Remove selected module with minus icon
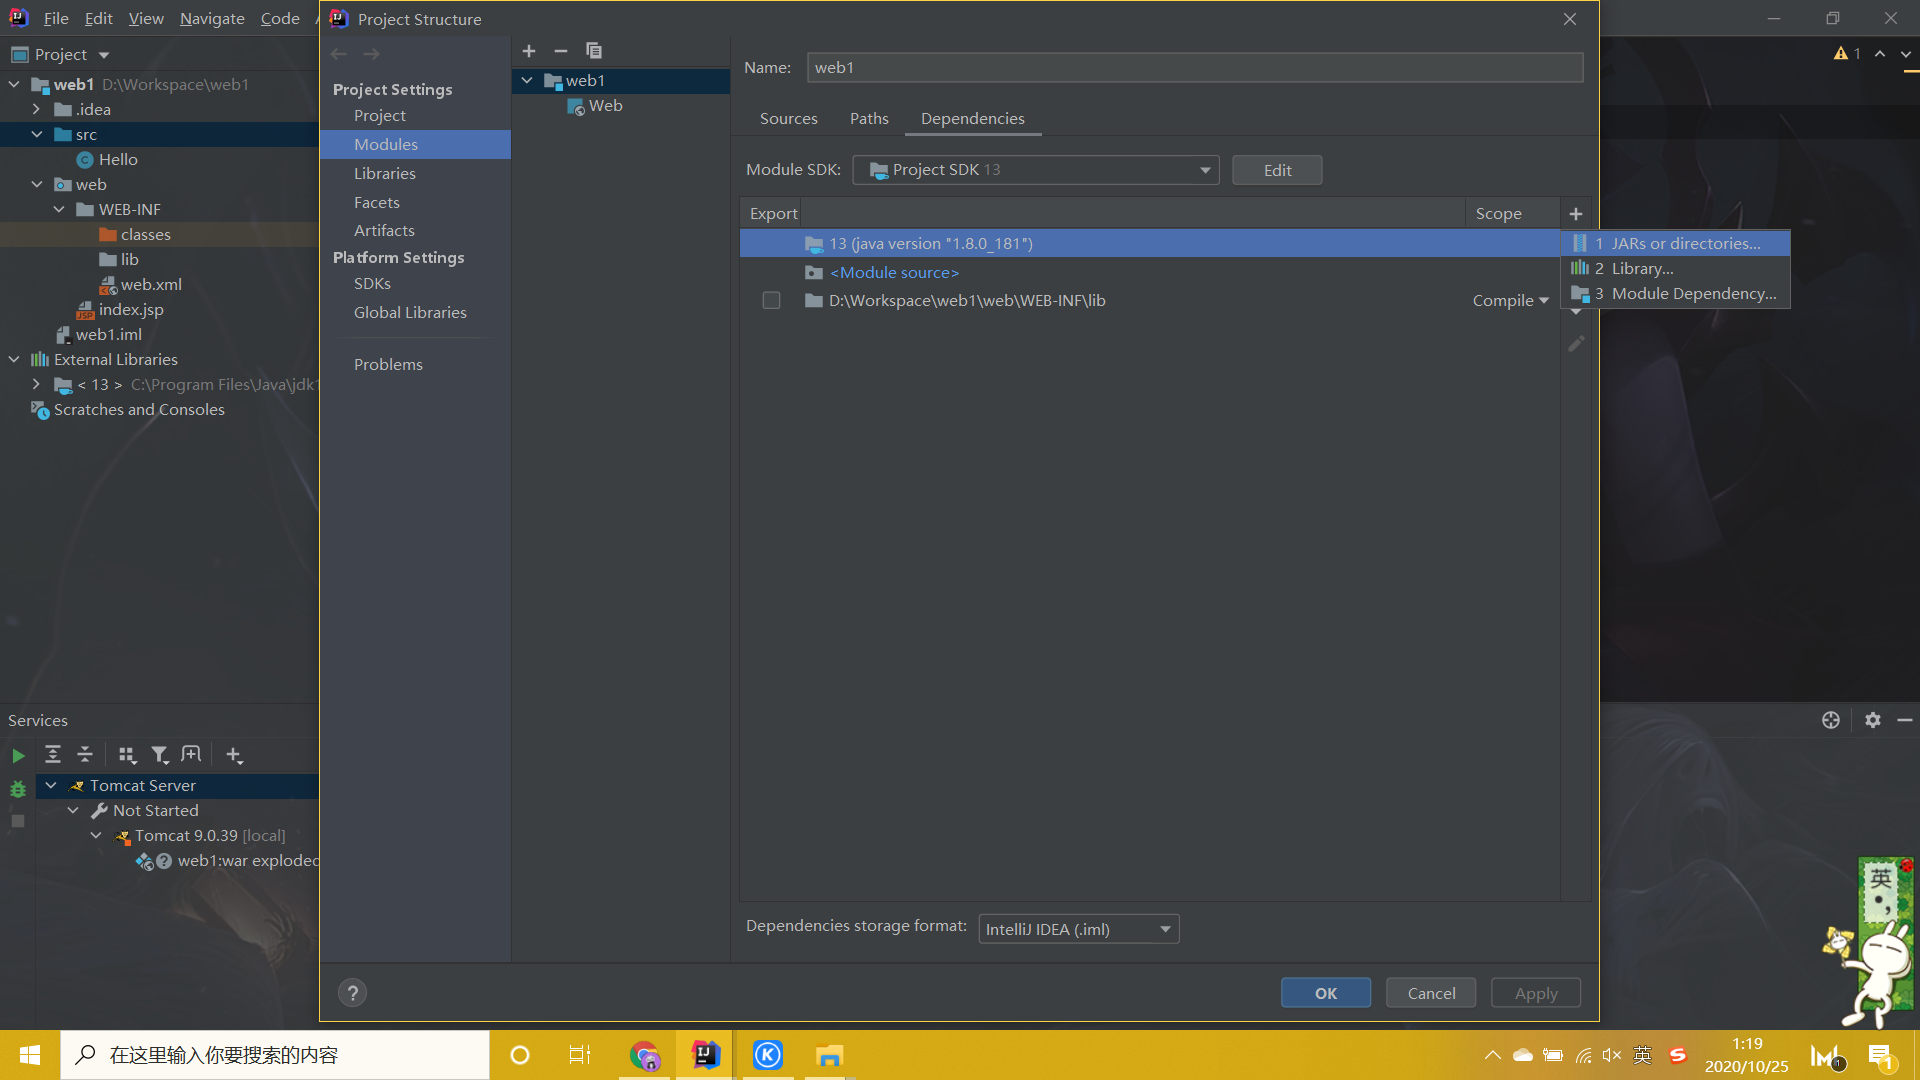The height and width of the screenshot is (1080, 1920). [x=561, y=51]
